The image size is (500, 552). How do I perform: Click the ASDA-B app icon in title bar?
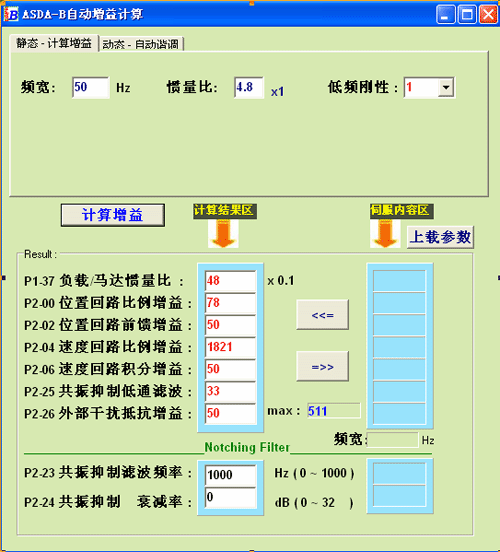point(11,14)
